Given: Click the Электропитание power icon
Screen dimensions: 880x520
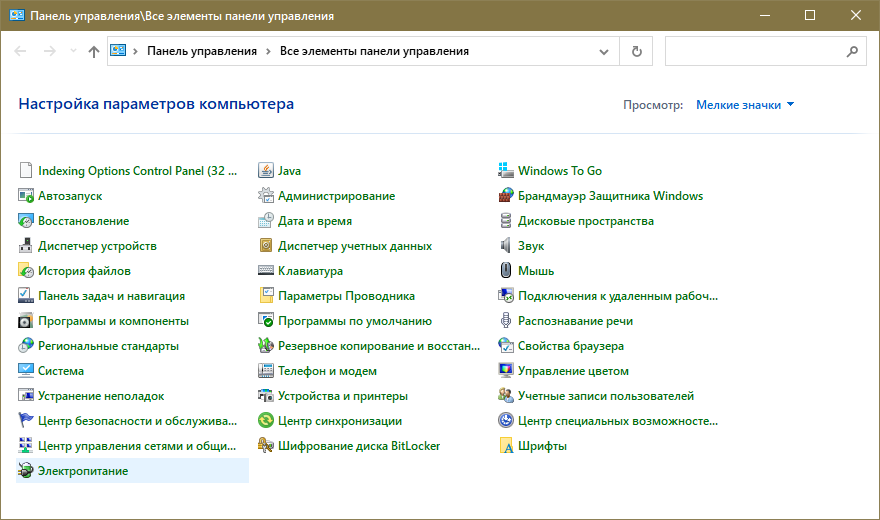Looking at the screenshot, I should [x=26, y=471].
